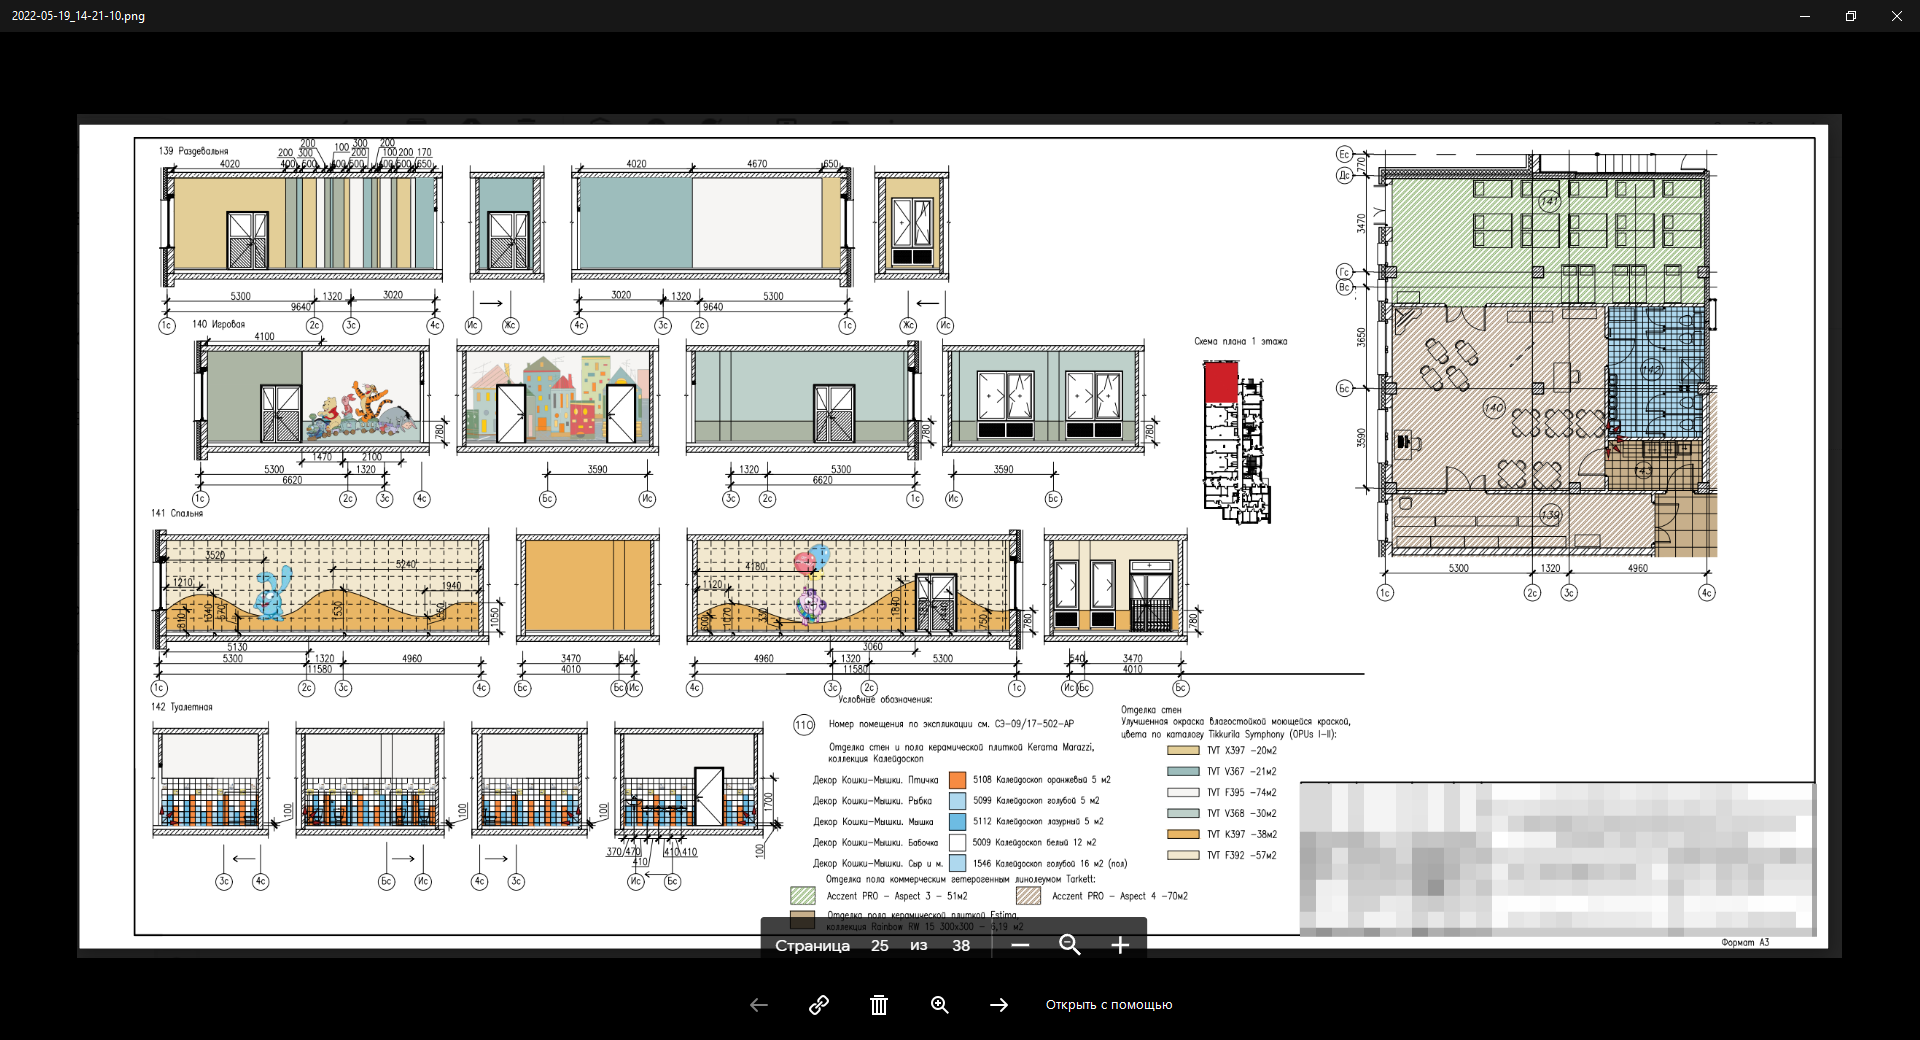Click the '140 Игровая' heading on the drawing
Viewport: 1920px width, 1040px height.
click(218, 324)
